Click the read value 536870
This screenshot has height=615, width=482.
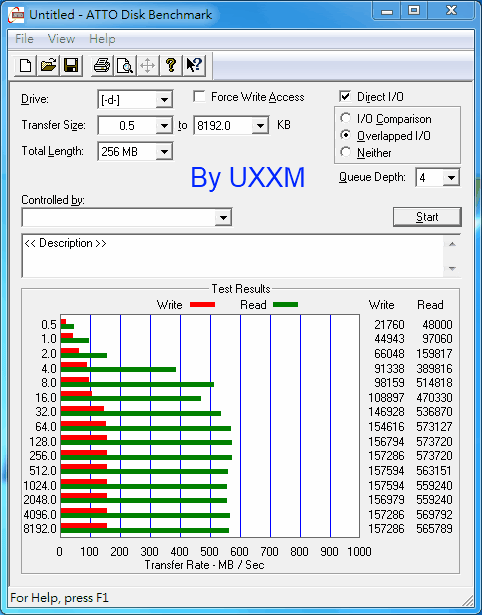click(434, 412)
